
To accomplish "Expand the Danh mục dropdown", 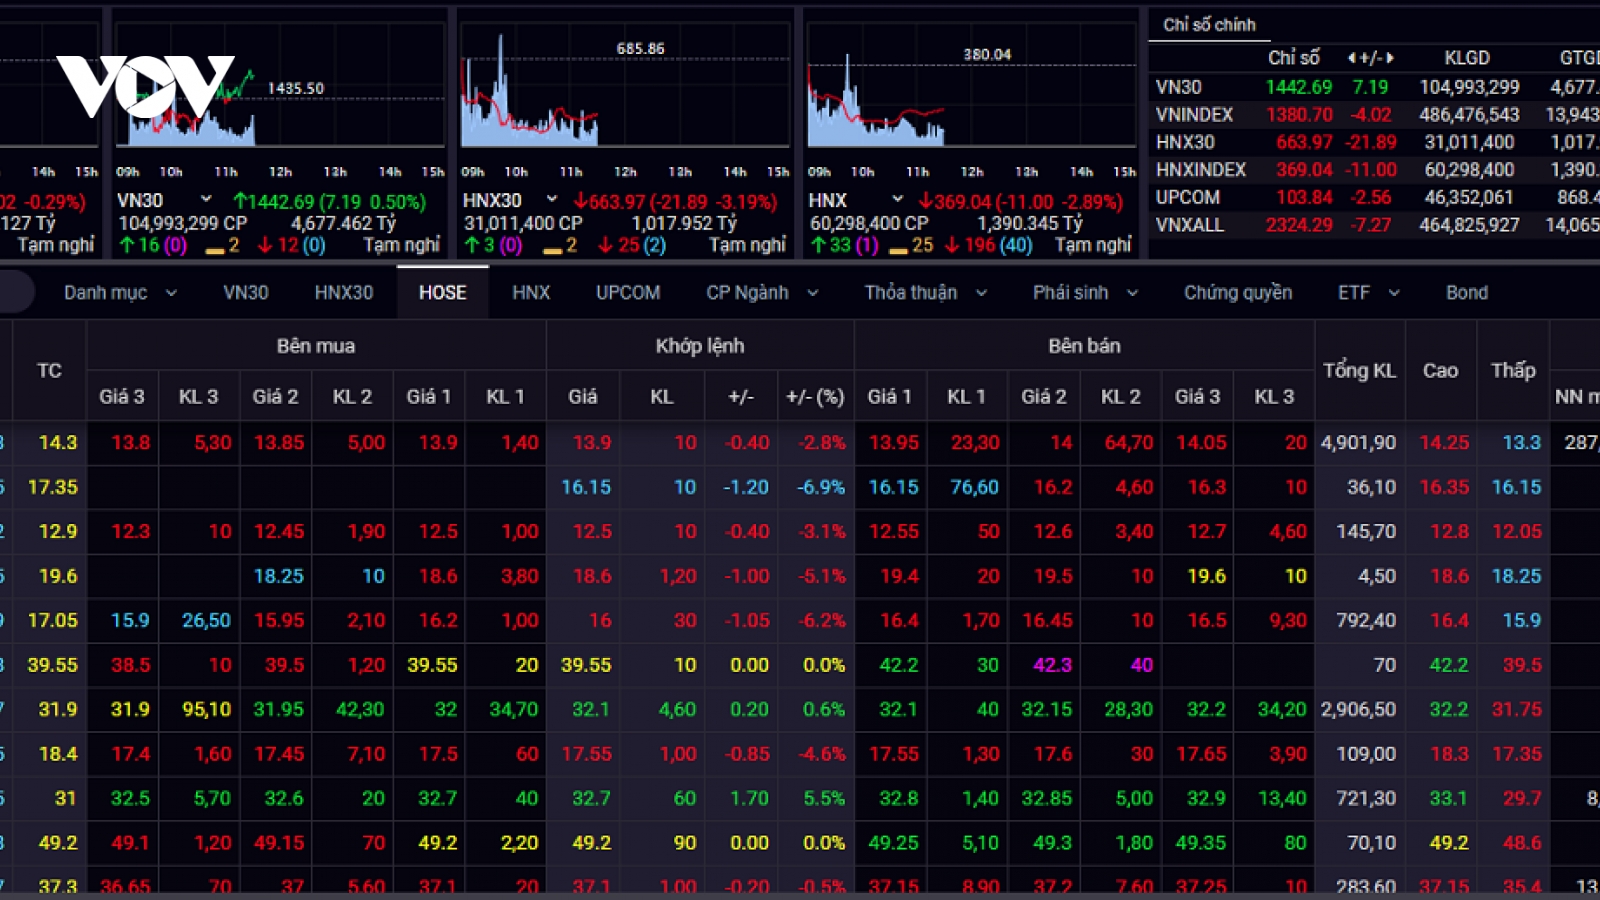I will click(171, 293).
